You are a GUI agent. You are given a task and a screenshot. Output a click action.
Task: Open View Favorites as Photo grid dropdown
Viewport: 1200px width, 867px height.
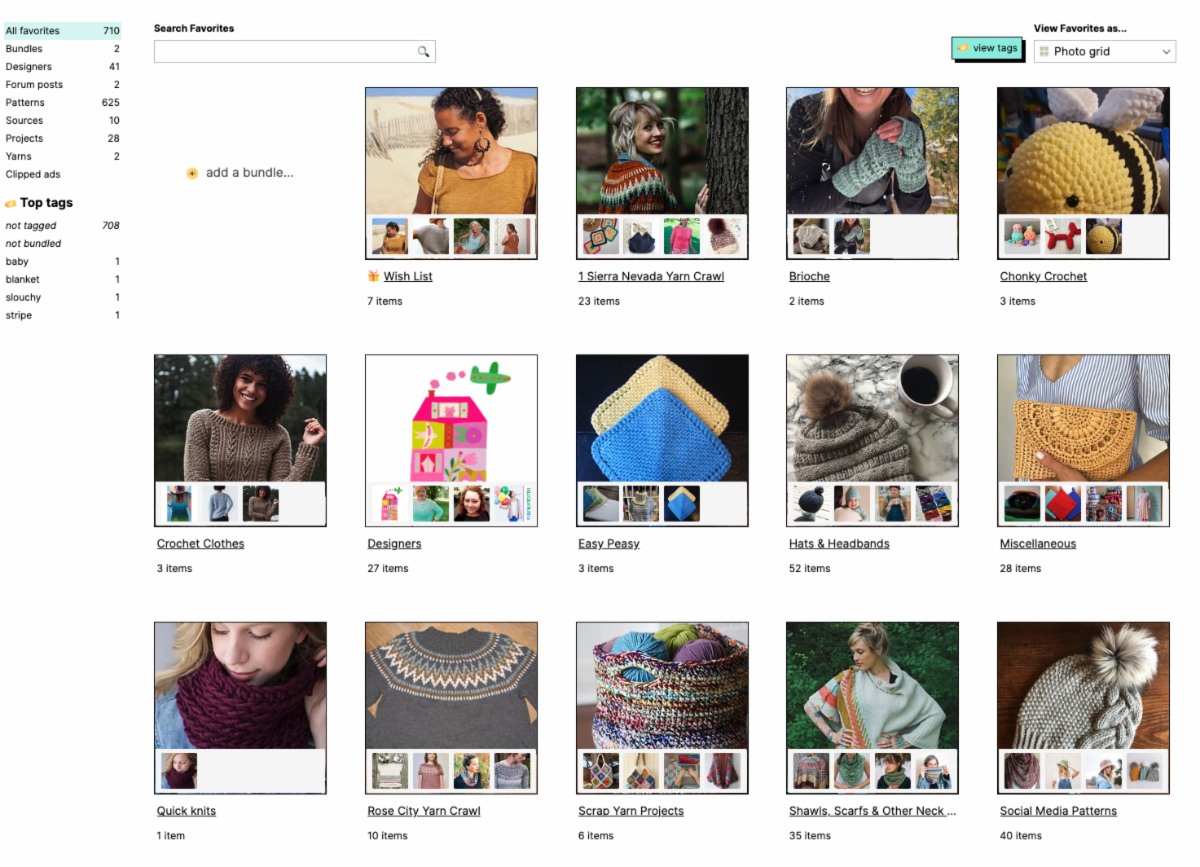pos(1104,51)
